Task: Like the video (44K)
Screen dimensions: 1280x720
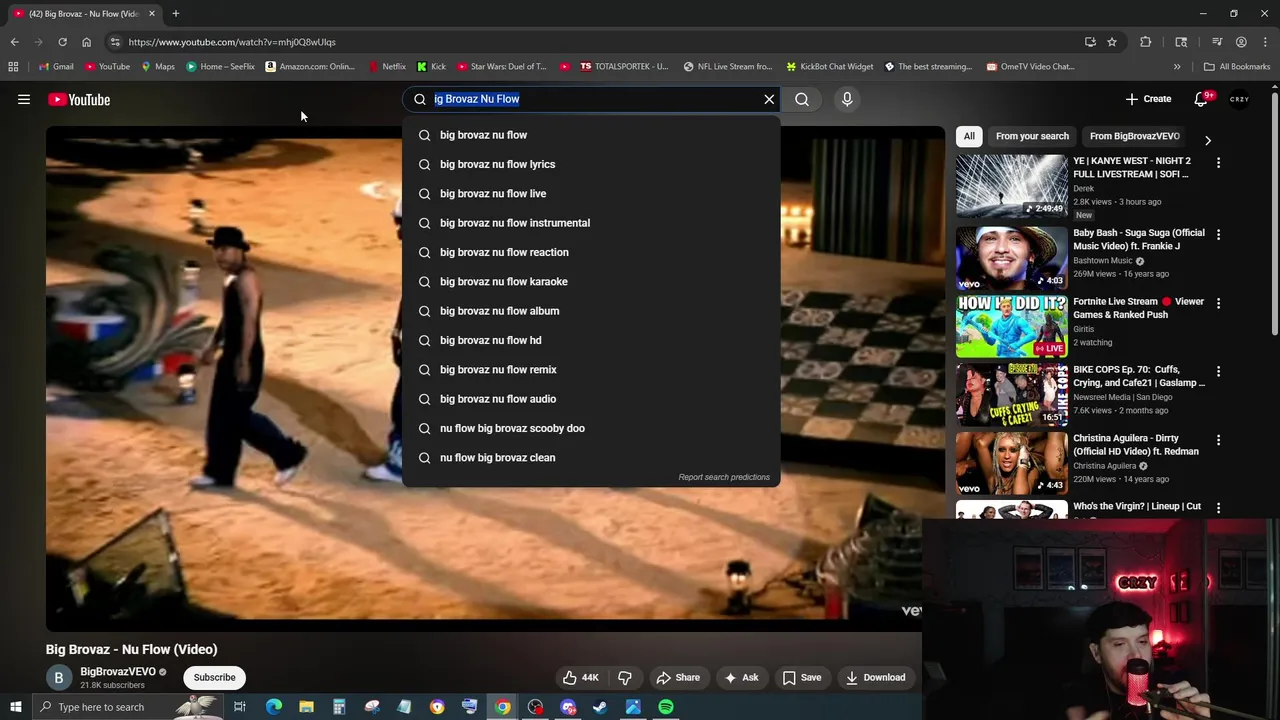Action: [x=581, y=677]
